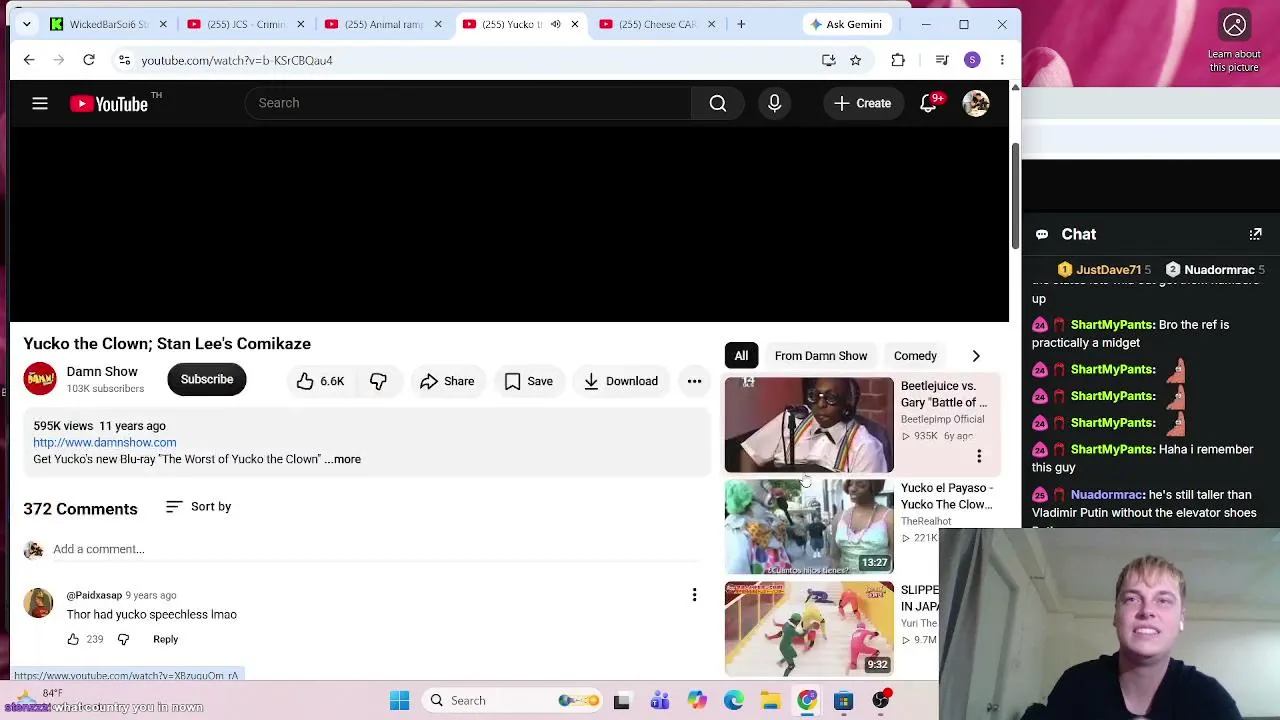
Task: Reply to Paidxasap's comment
Action: (165, 639)
